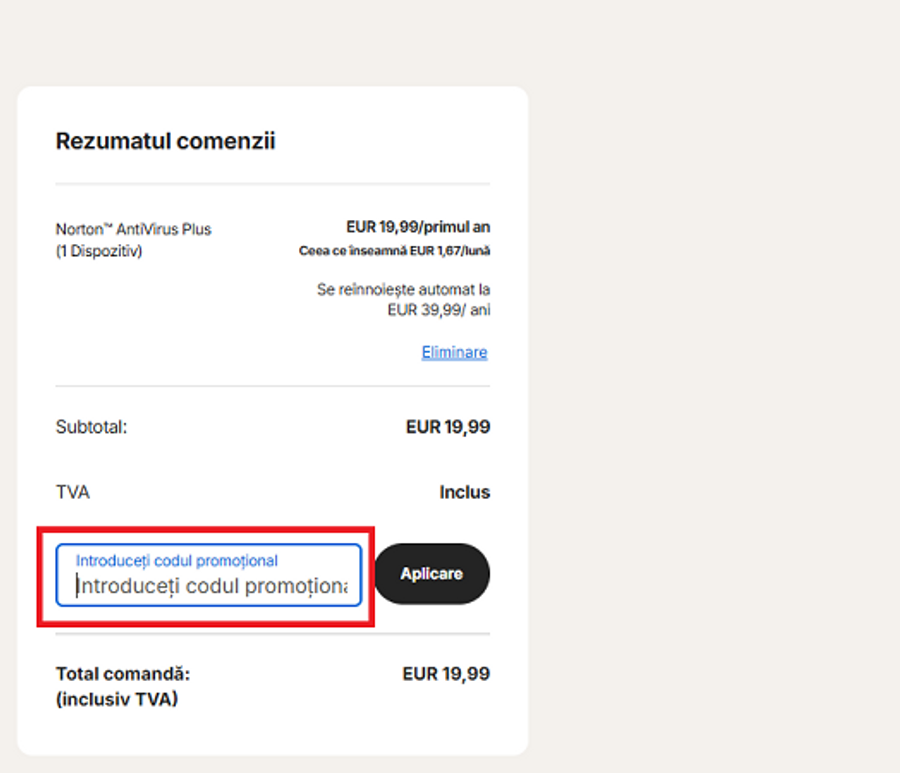Click the Rezumatul comenzii heading
This screenshot has height=773, width=900.
(x=165, y=141)
